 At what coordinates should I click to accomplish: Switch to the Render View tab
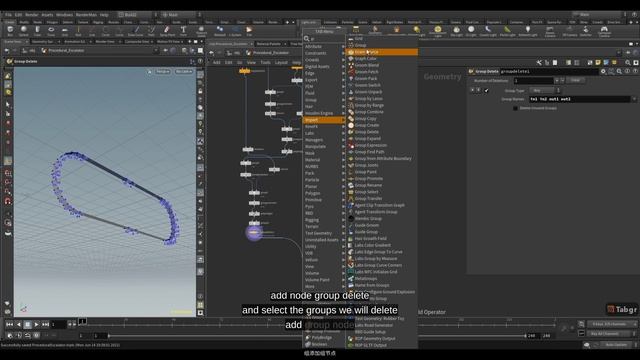coord(105,42)
